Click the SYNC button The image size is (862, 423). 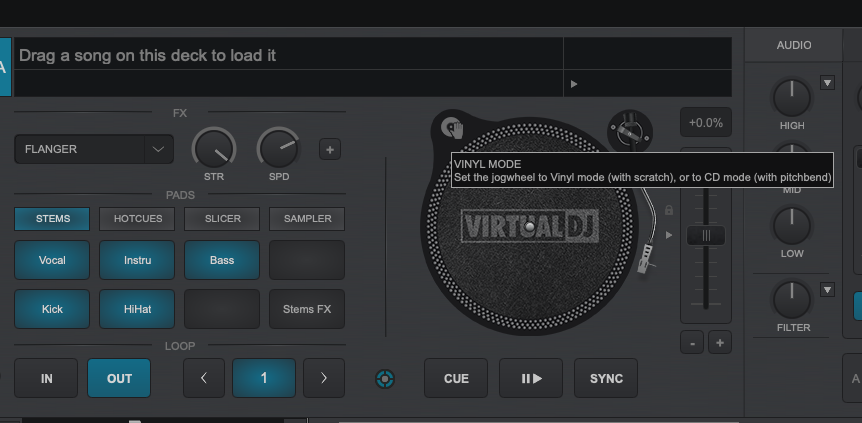pos(606,378)
